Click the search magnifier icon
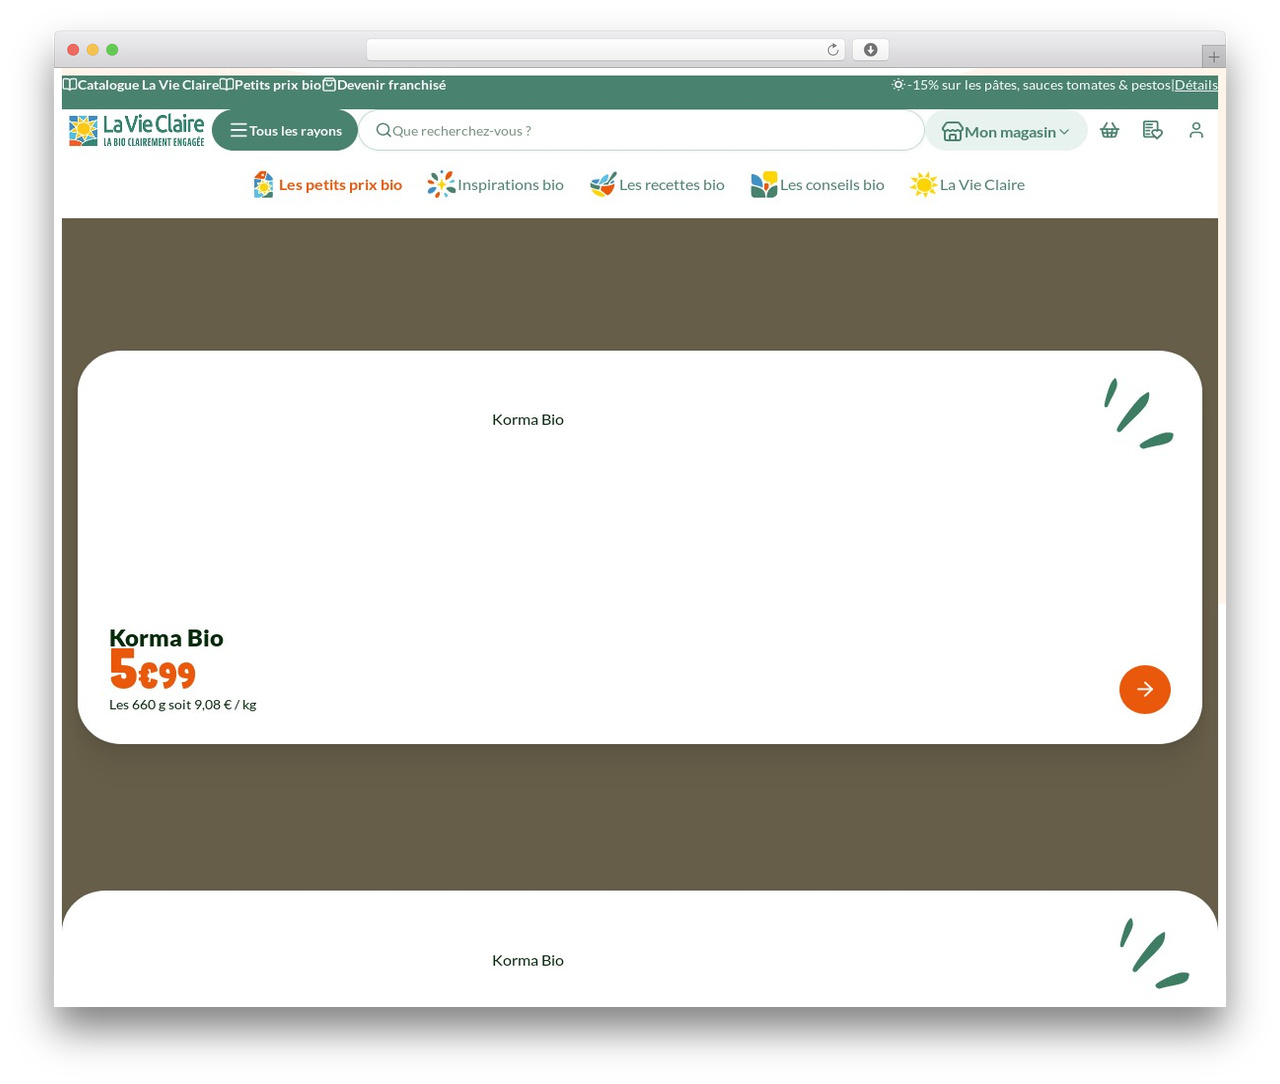Viewport: 1280px width, 1084px height. [x=383, y=130]
